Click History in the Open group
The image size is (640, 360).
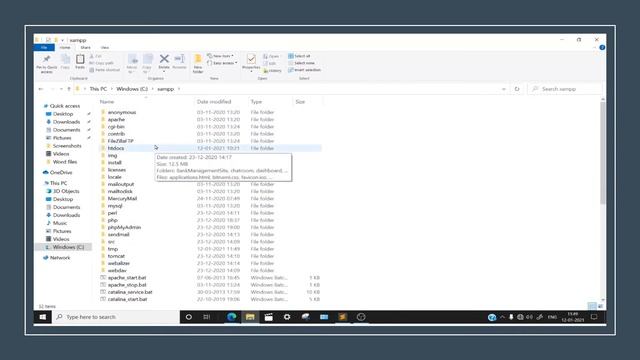tap(272, 71)
